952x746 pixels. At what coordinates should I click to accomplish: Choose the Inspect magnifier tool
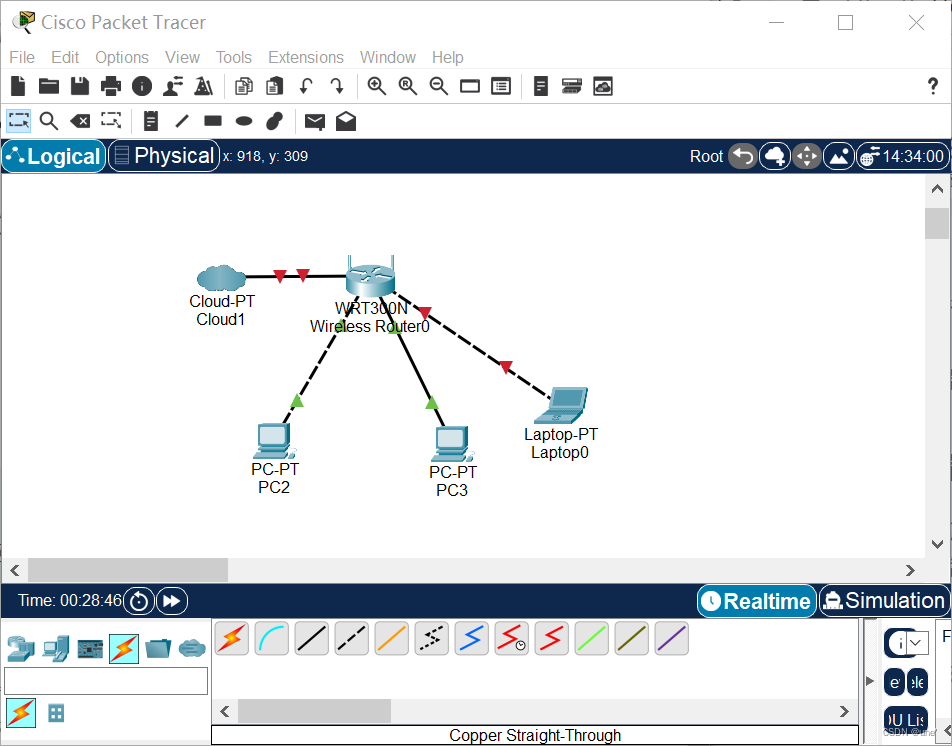tap(49, 121)
